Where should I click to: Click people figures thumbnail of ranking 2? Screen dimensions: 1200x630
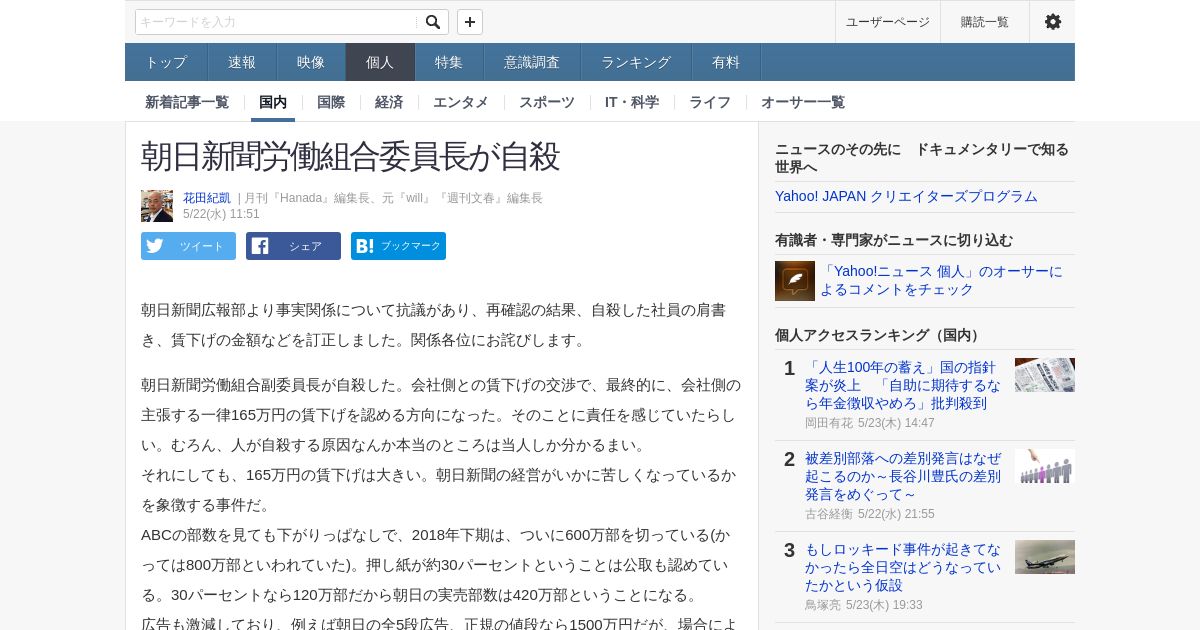tap(1045, 466)
